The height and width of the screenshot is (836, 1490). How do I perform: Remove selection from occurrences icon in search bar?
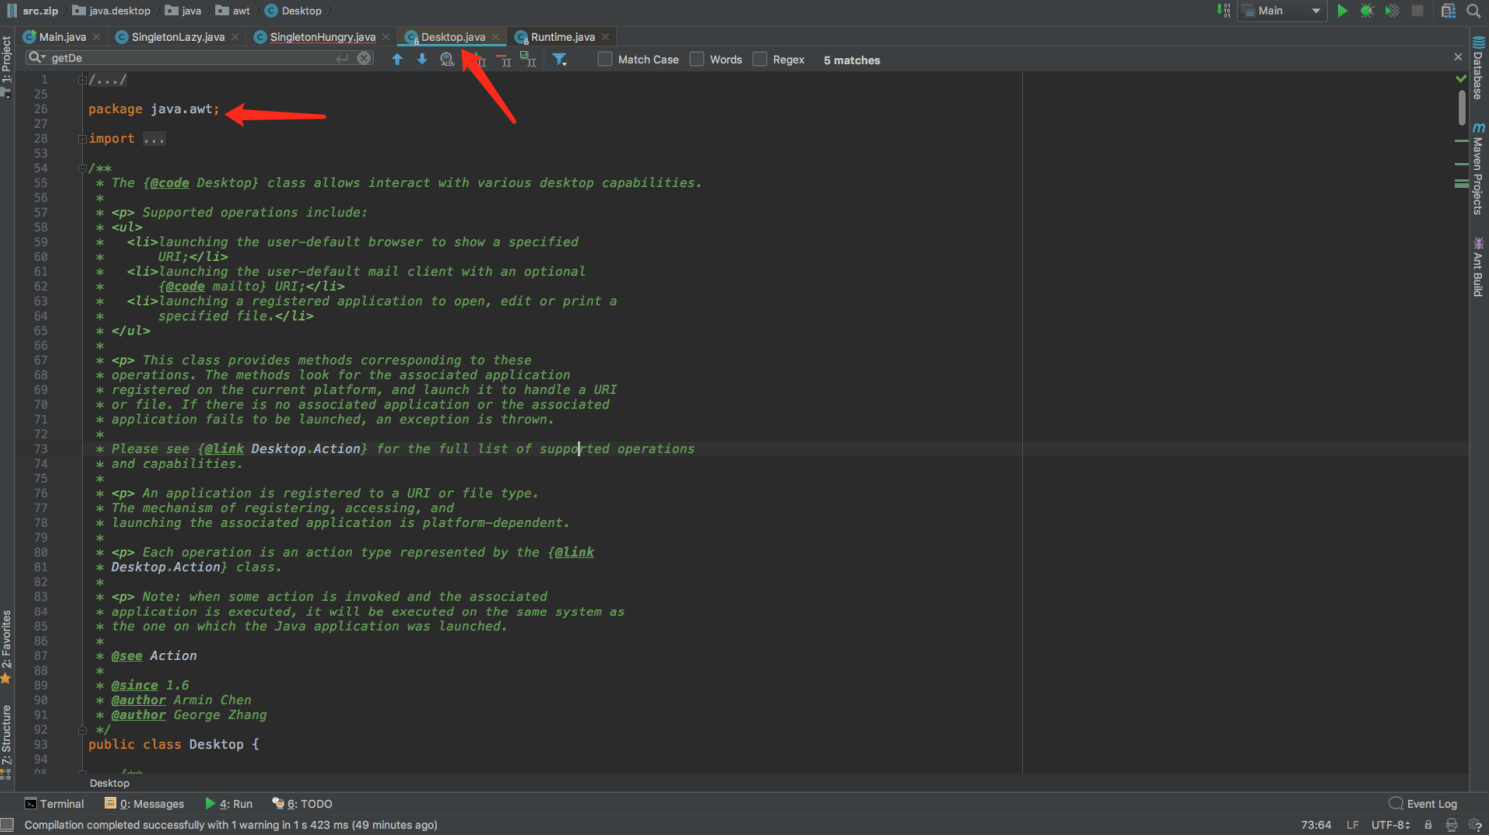pyautogui.click(x=503, y=60)
